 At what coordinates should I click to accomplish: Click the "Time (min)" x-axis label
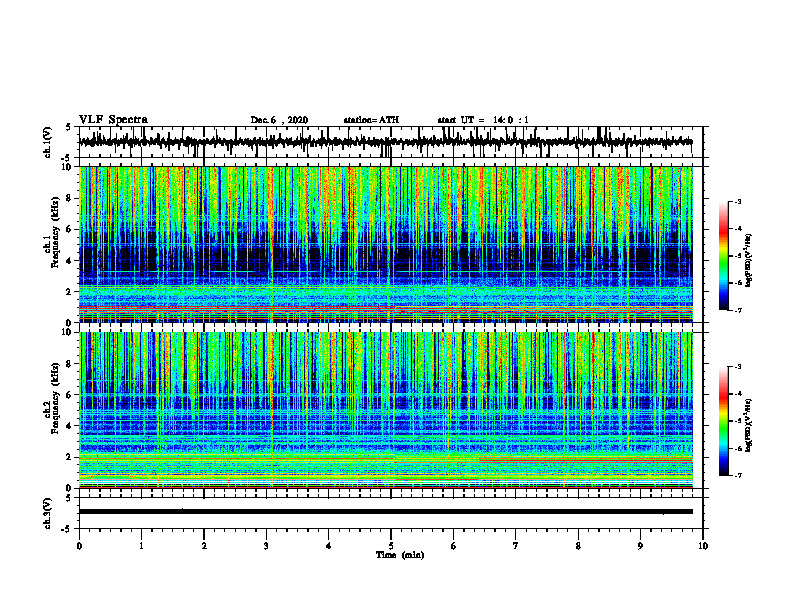400,555
